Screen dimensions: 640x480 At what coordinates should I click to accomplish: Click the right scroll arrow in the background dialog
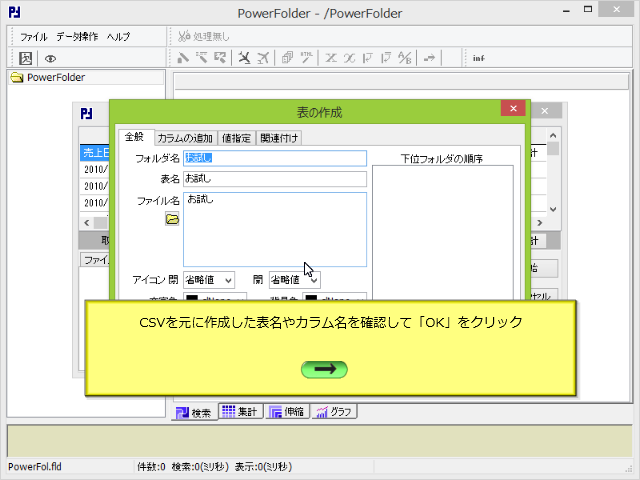pos(540,223)
